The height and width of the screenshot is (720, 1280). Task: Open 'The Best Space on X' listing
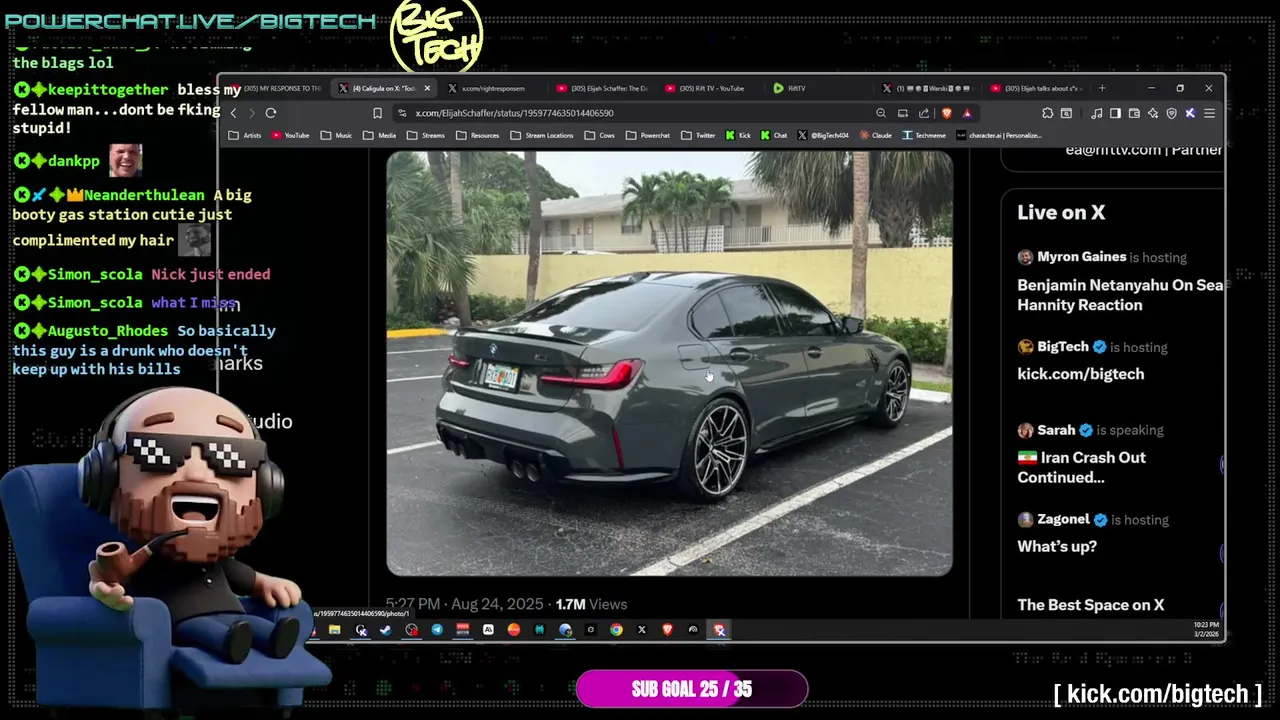coord(1090,605)
